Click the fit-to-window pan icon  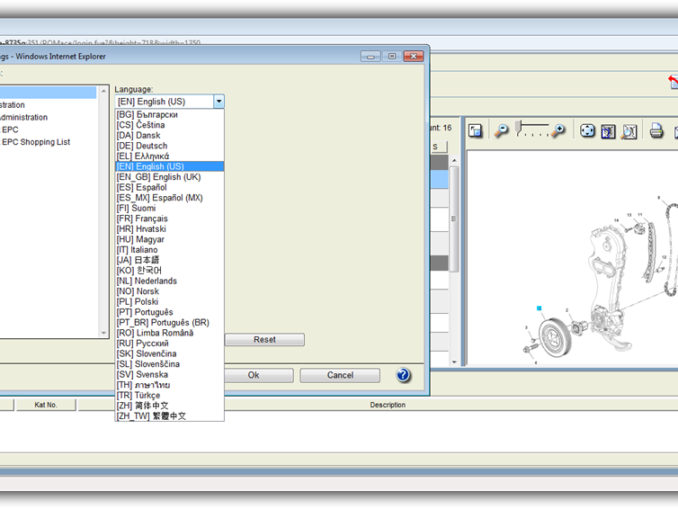click(588, 131)
